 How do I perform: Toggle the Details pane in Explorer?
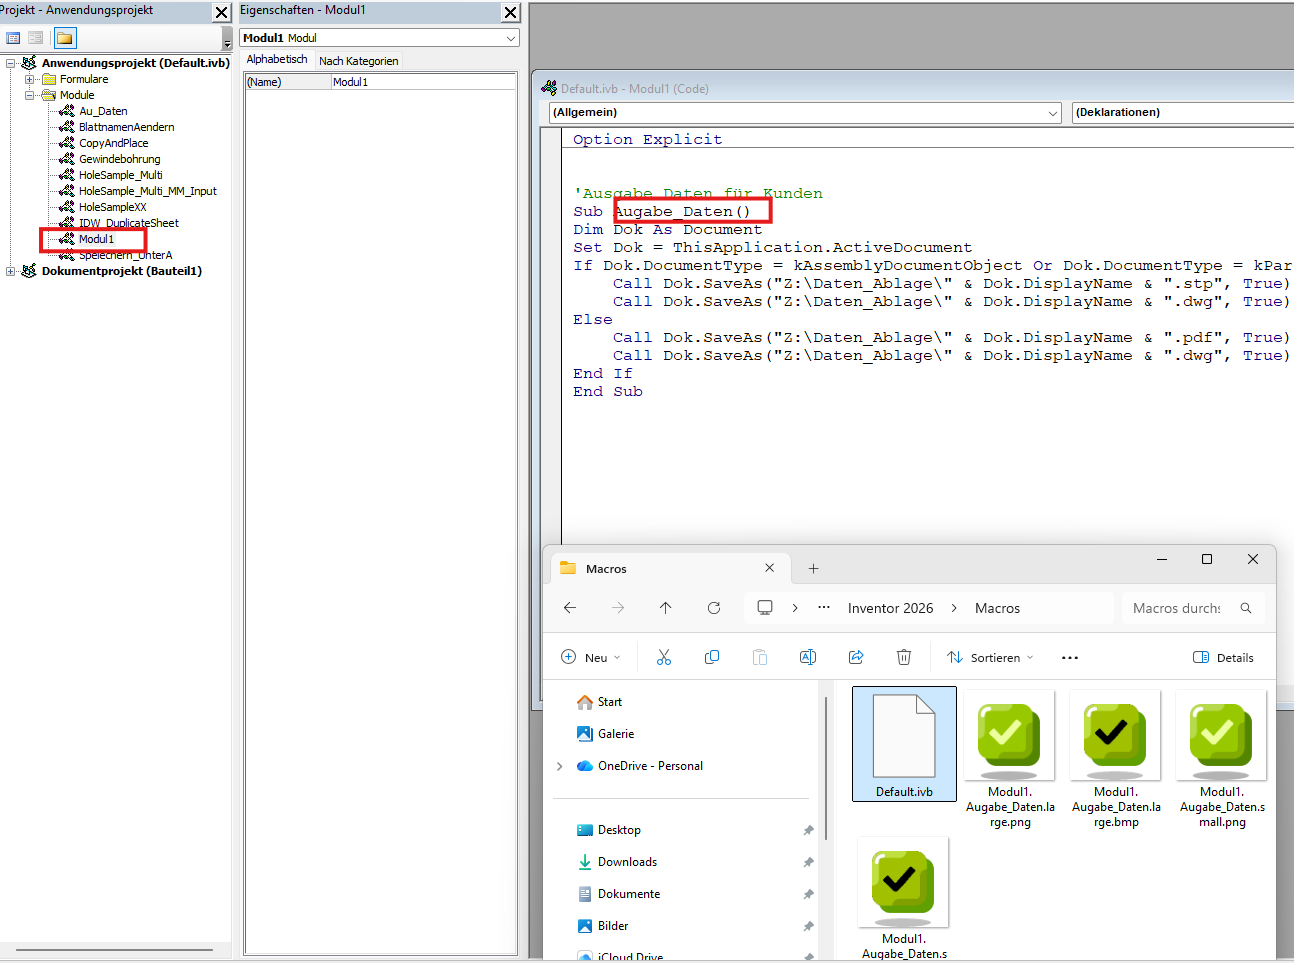pyautogui.click(x=1223, y=657)
